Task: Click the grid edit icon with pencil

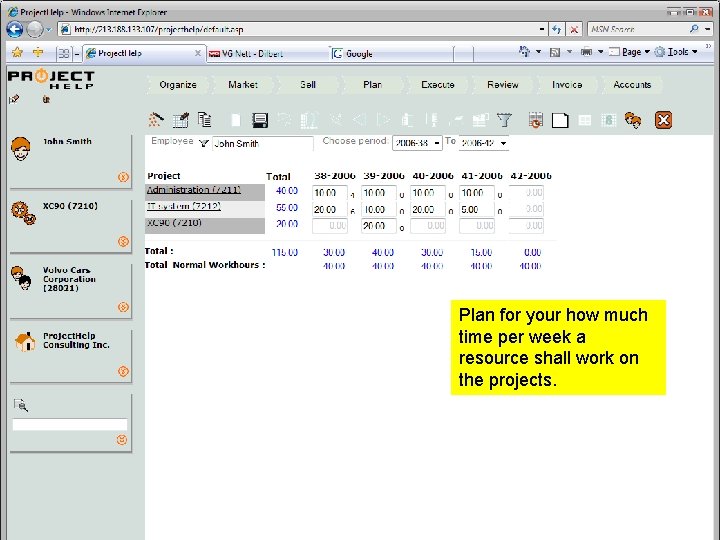Action: (181, 120)
